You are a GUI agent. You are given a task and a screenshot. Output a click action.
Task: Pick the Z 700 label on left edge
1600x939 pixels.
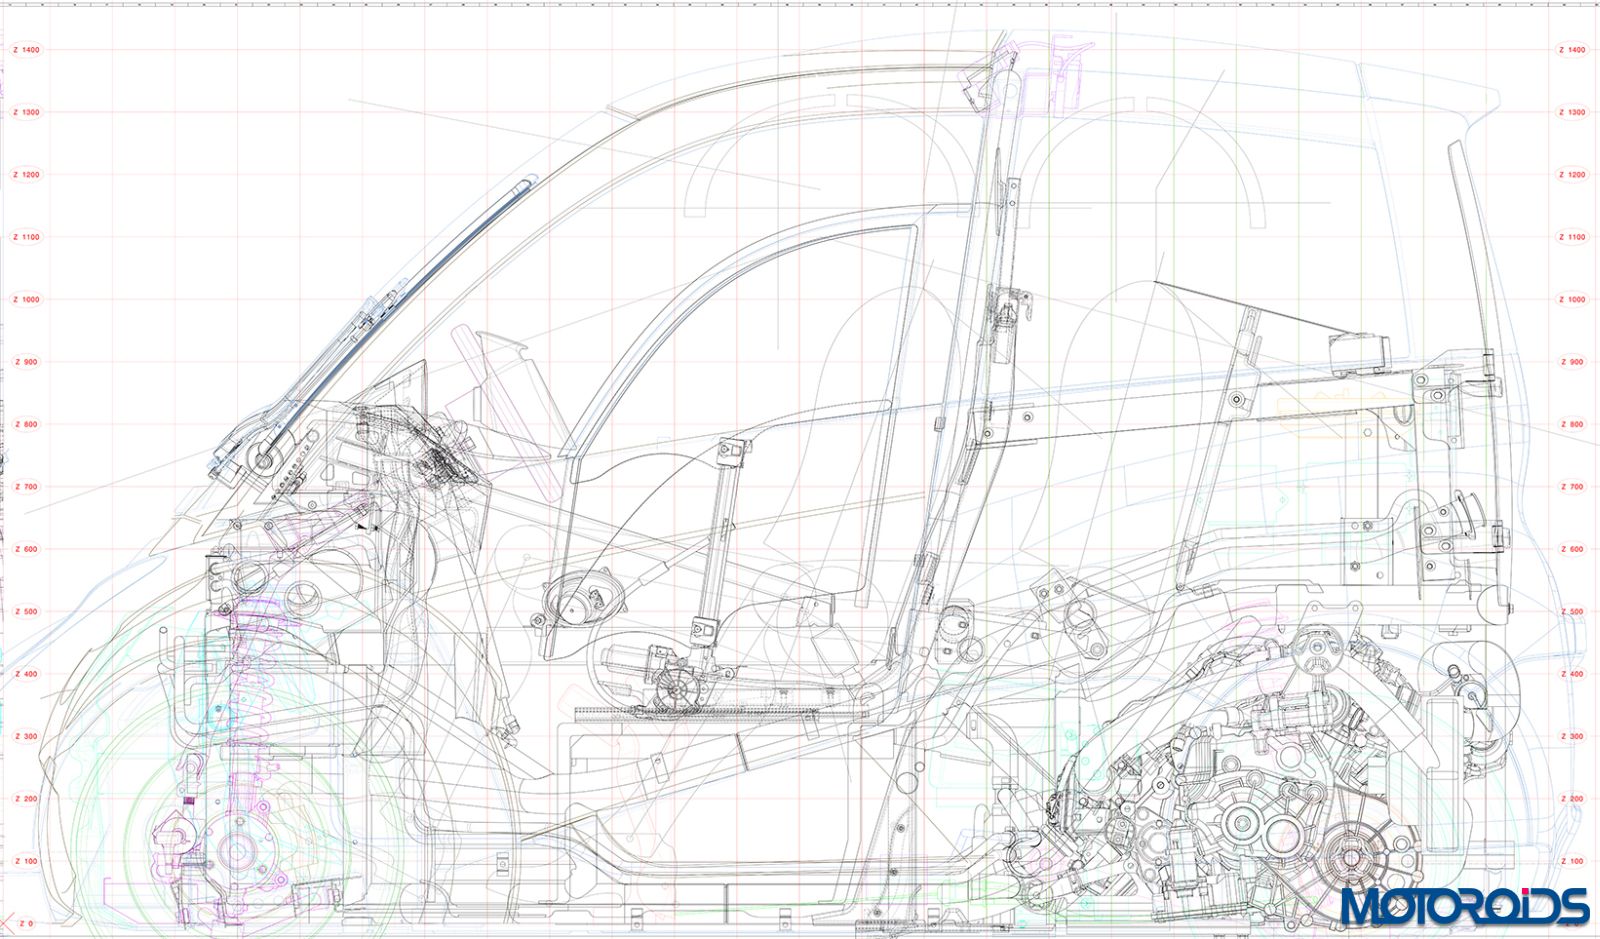(26, 487)
